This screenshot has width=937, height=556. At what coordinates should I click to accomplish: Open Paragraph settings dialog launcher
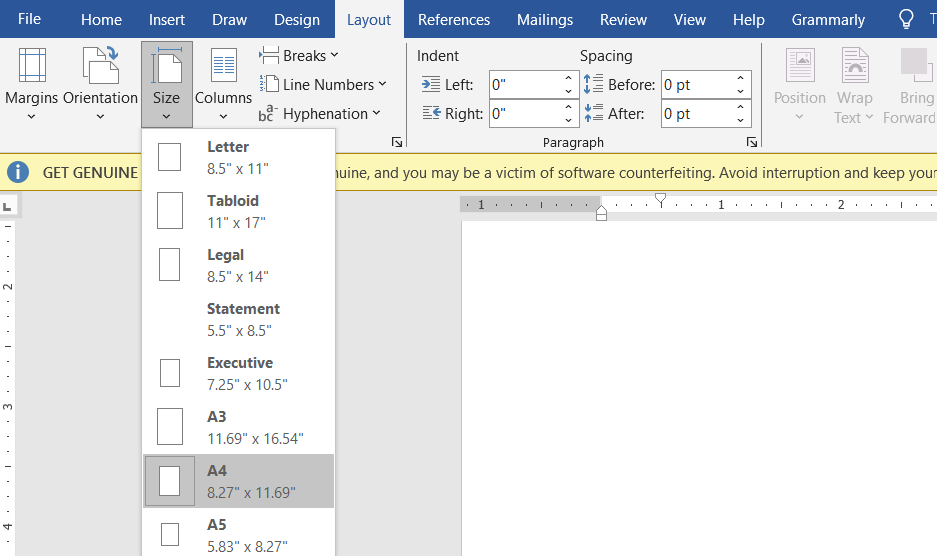pyautogui.click(x=752, y=143)
